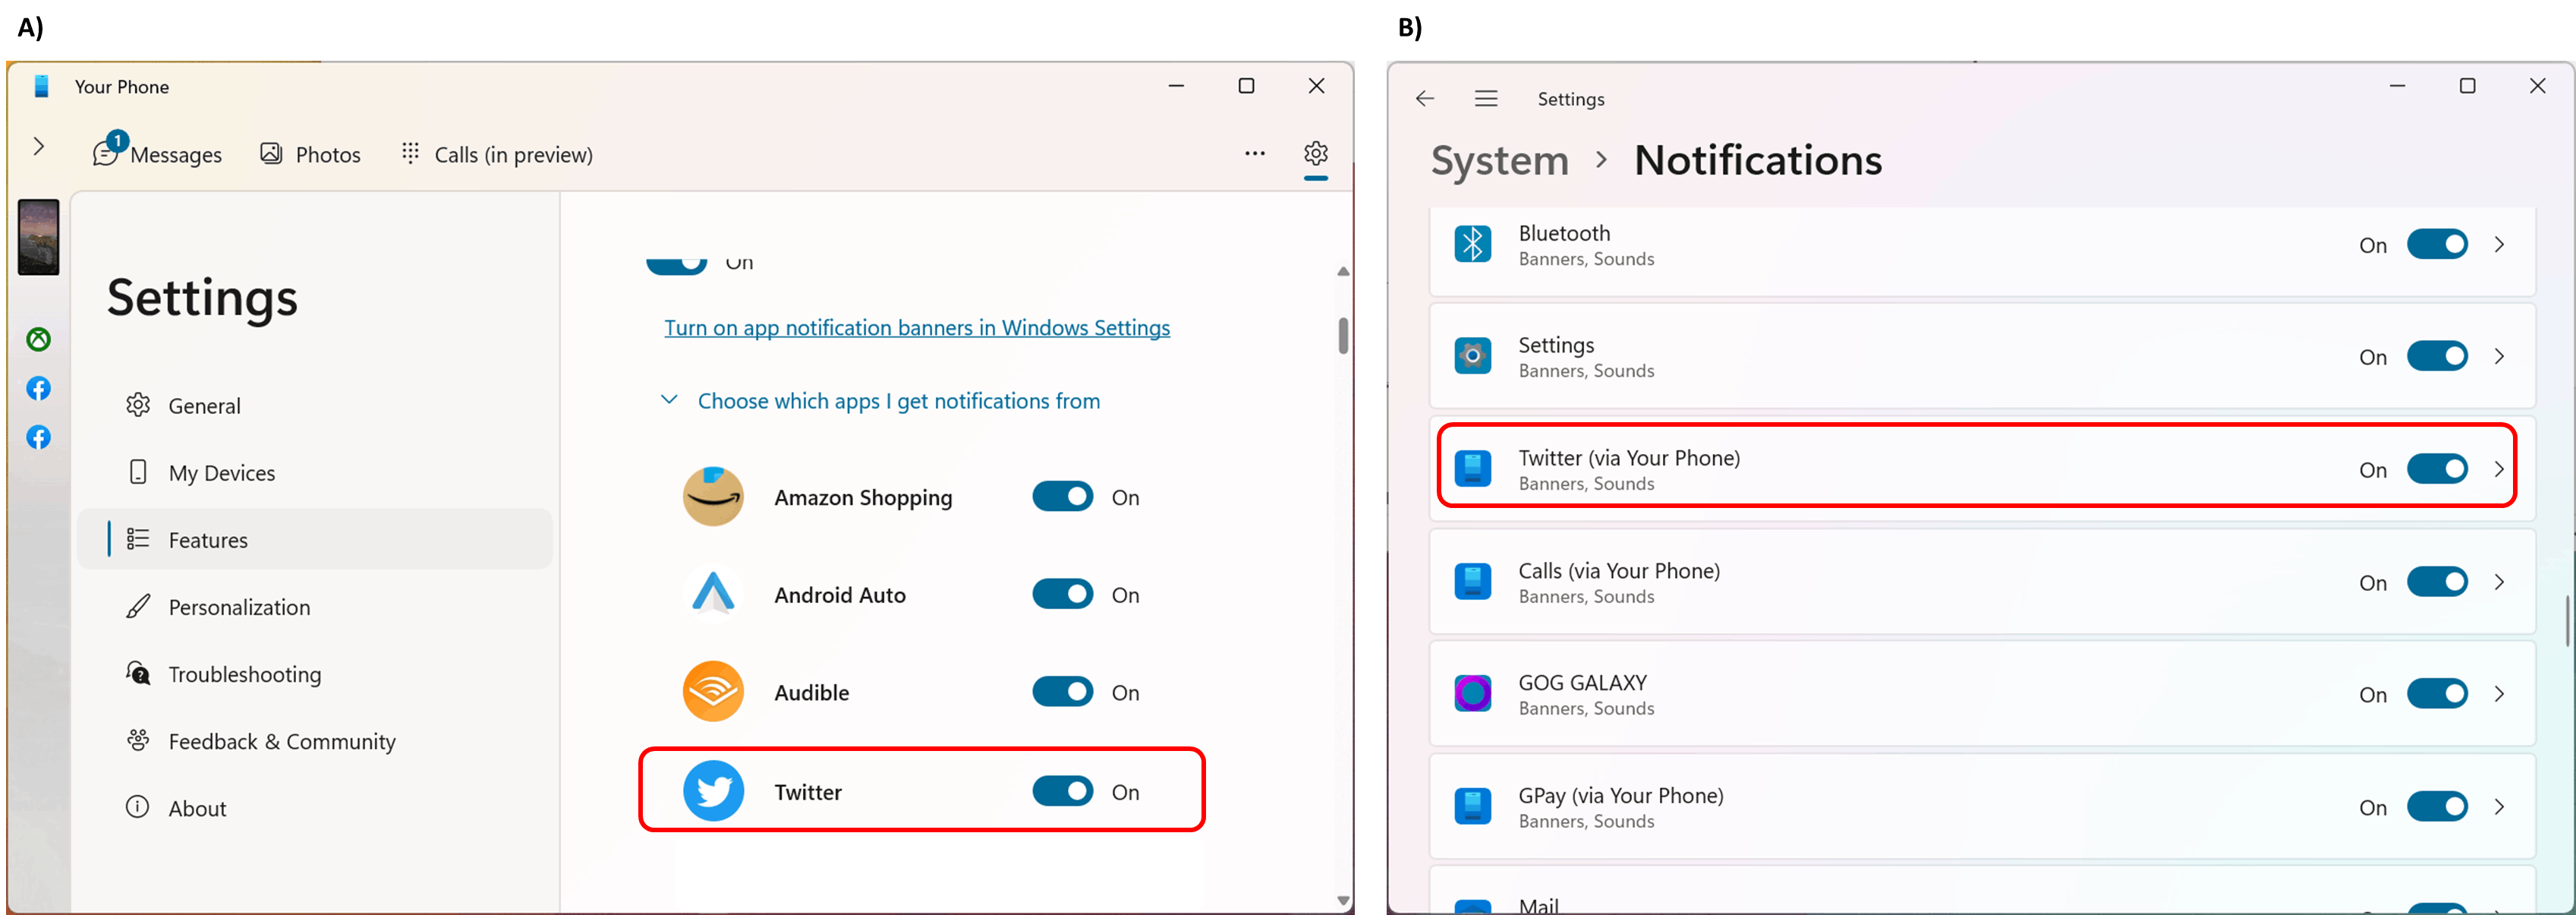Viewport: 2576px width, 915px height.
Task: Open General settings section
Action: pos(203,404)
